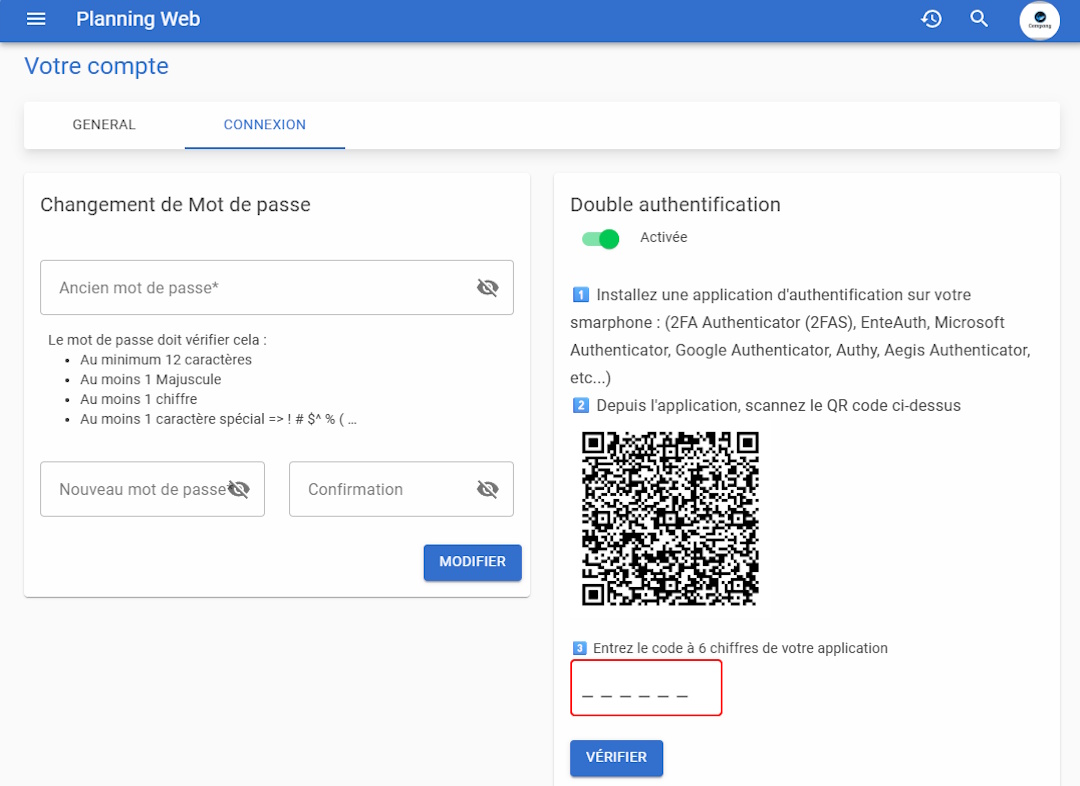The image size is (1080, 786).
Task: Click the Confirmation password field
Action: (401, 489)
